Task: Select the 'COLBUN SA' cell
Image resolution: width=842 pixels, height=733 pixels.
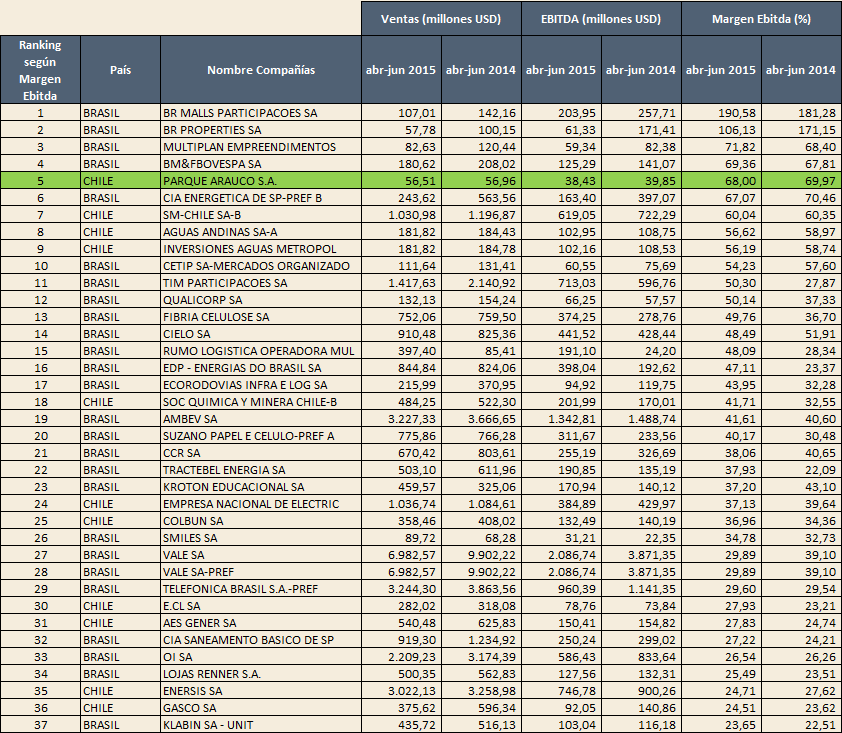Action: (x=261, y=521)
